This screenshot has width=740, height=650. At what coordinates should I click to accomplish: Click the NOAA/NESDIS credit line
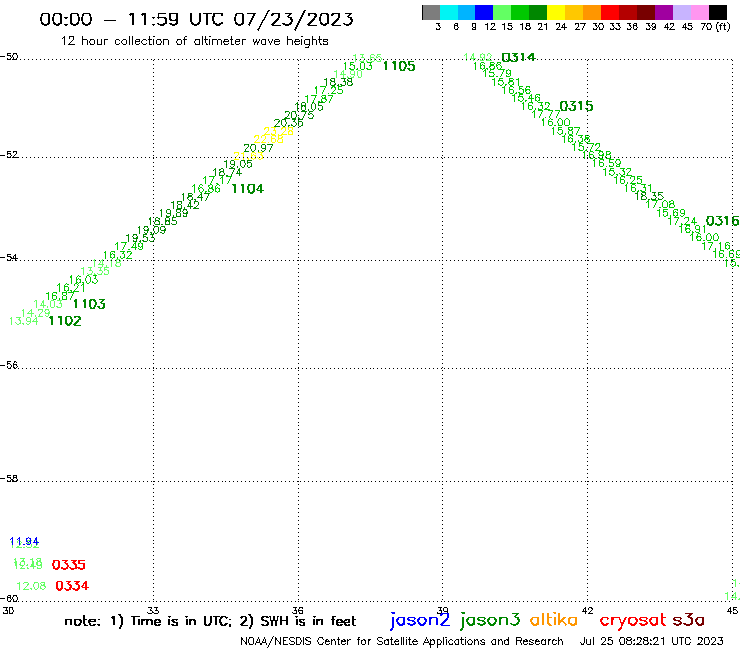pos(402,642)
